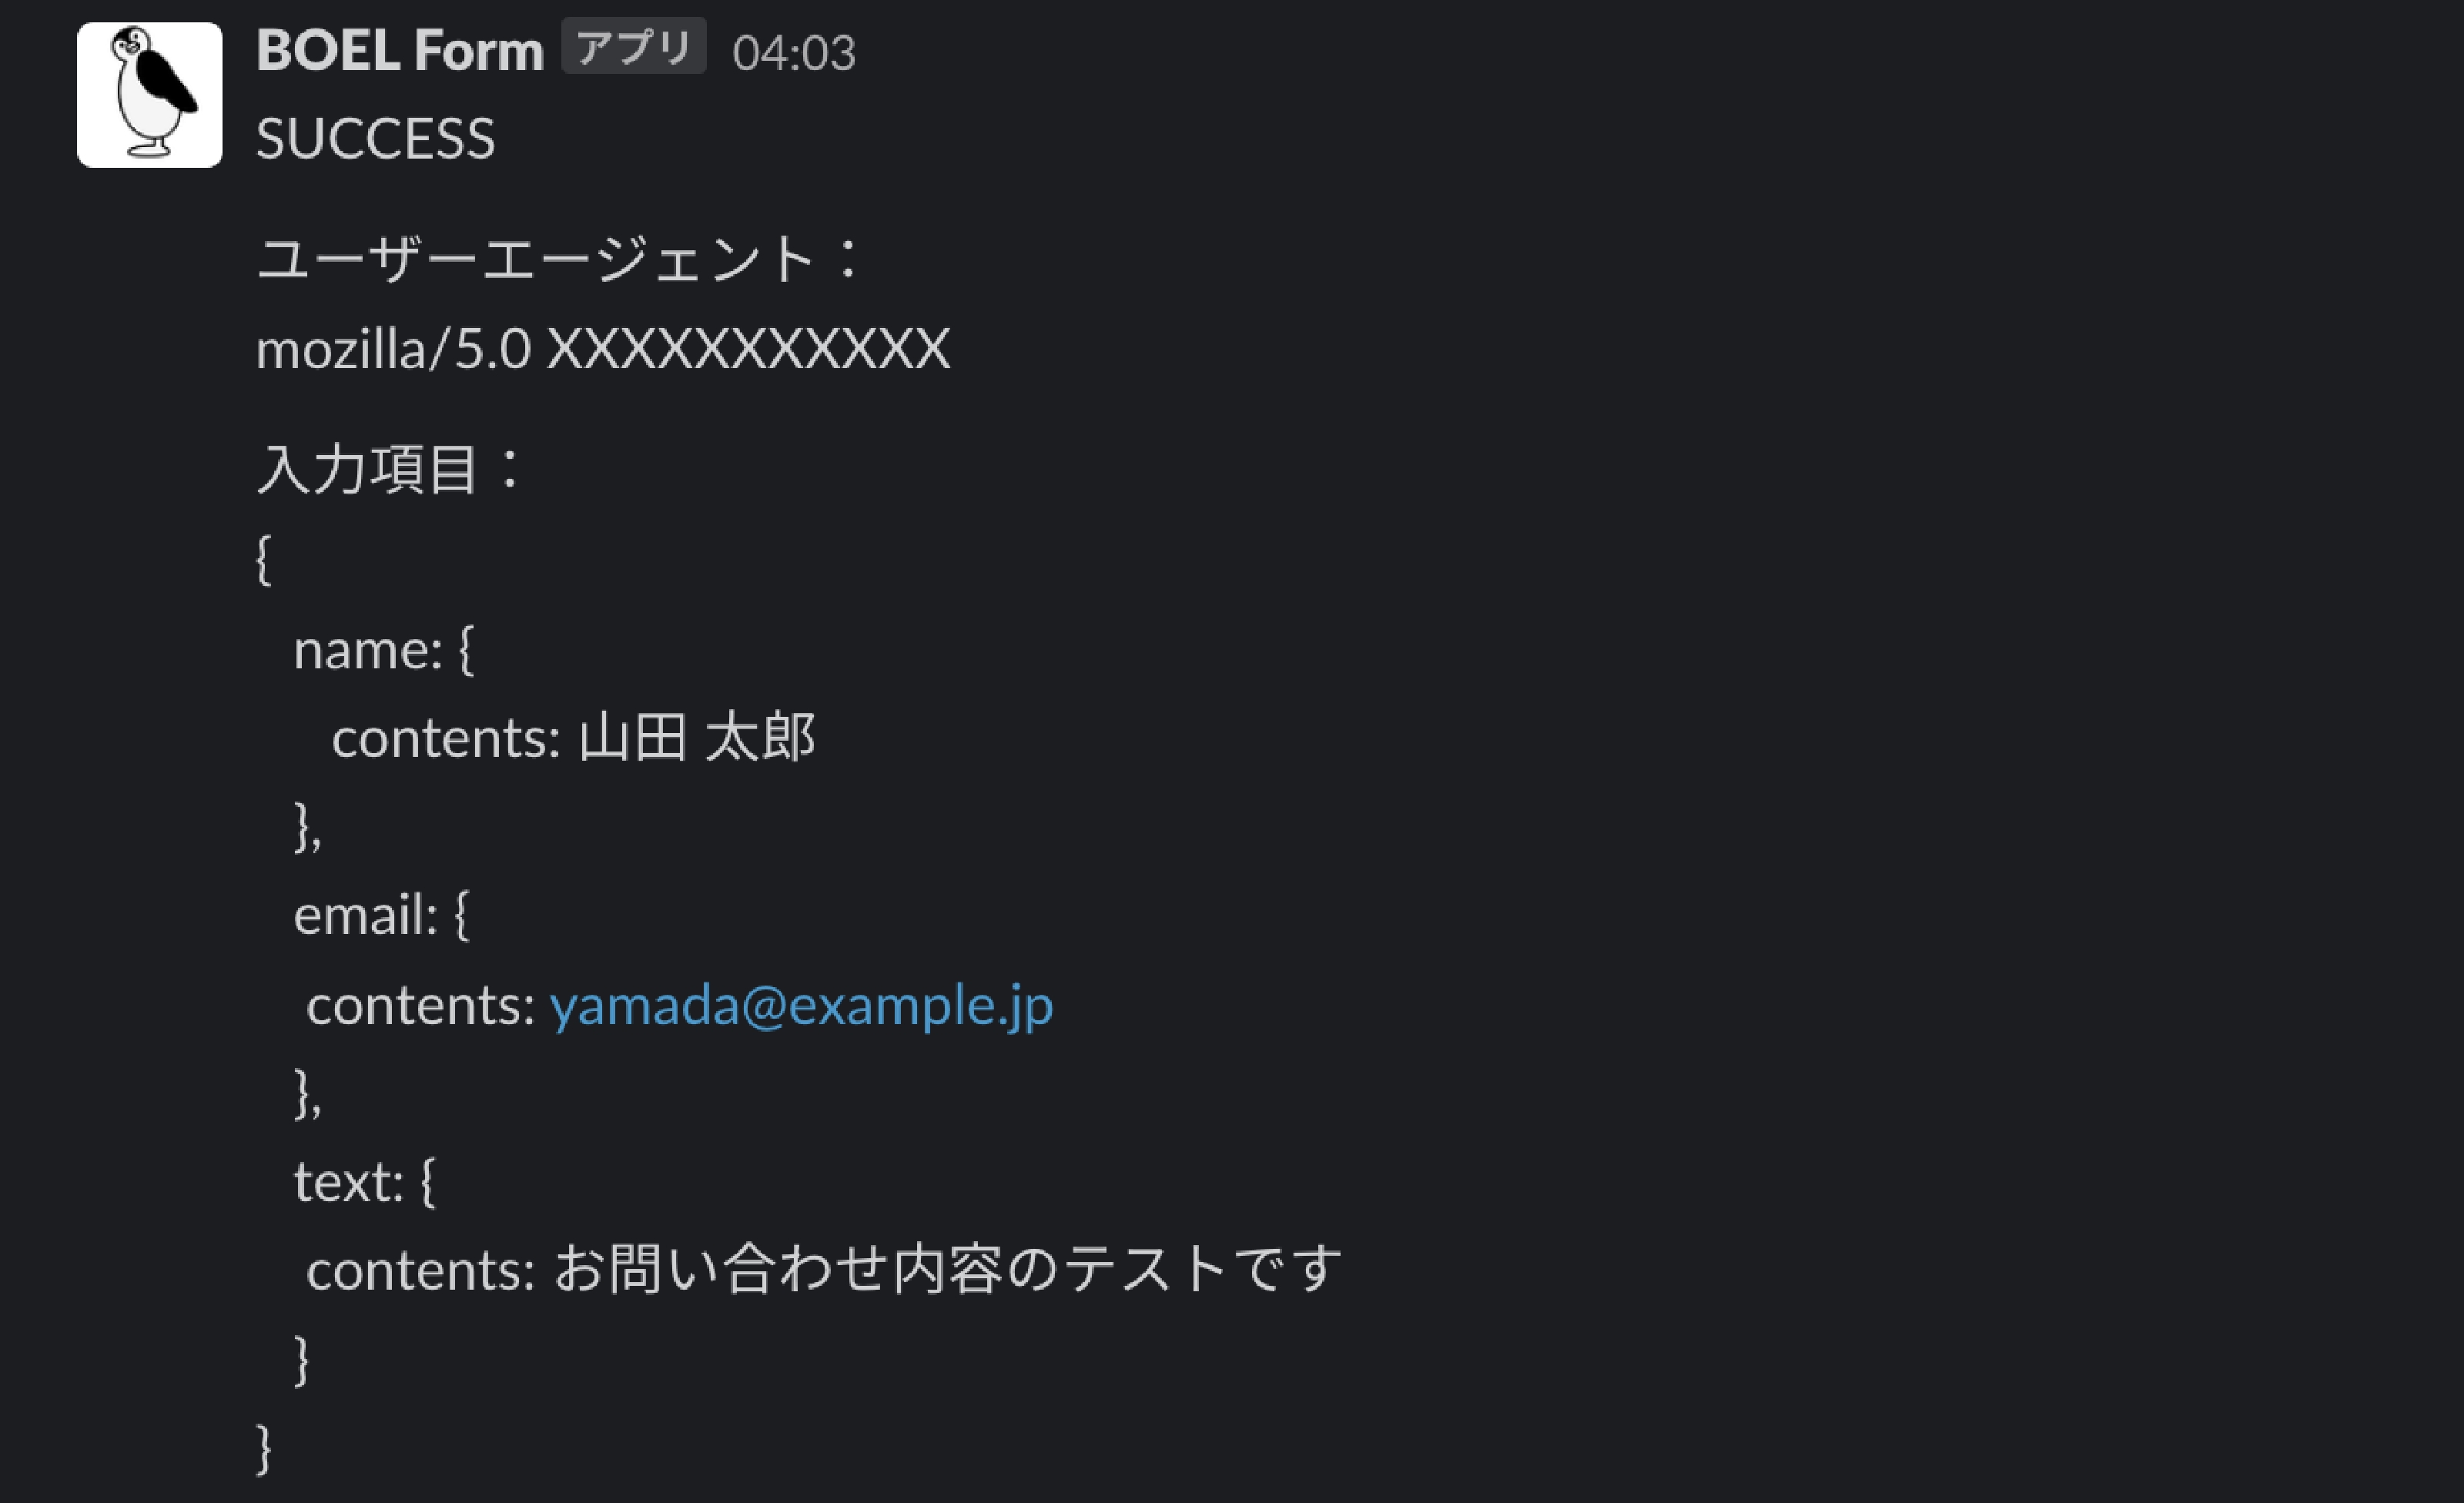Select the お問い合わせ内容のテストです text
Screen dimensions: 2464x1503
pos(948,1269)
